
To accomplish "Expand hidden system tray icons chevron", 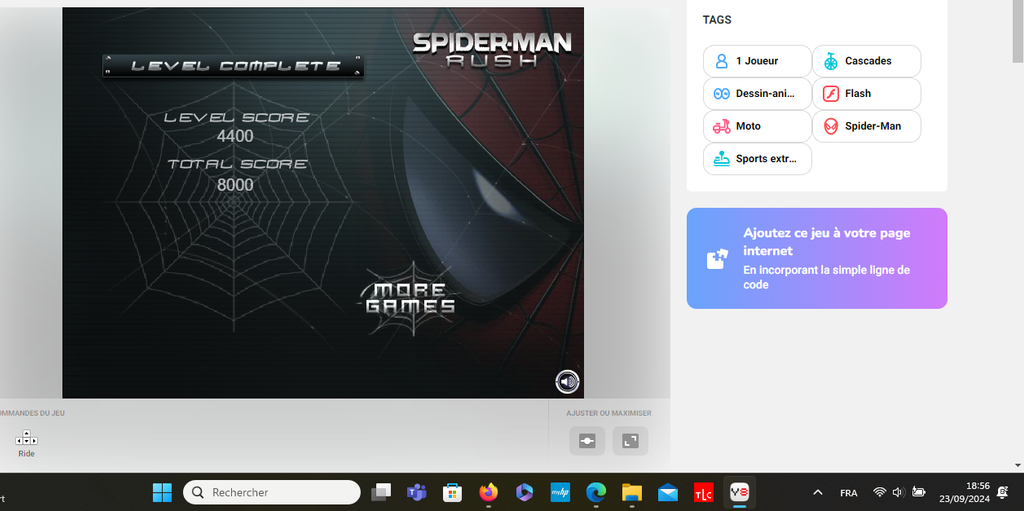I will pyautogui.click(x=817, y=492).
